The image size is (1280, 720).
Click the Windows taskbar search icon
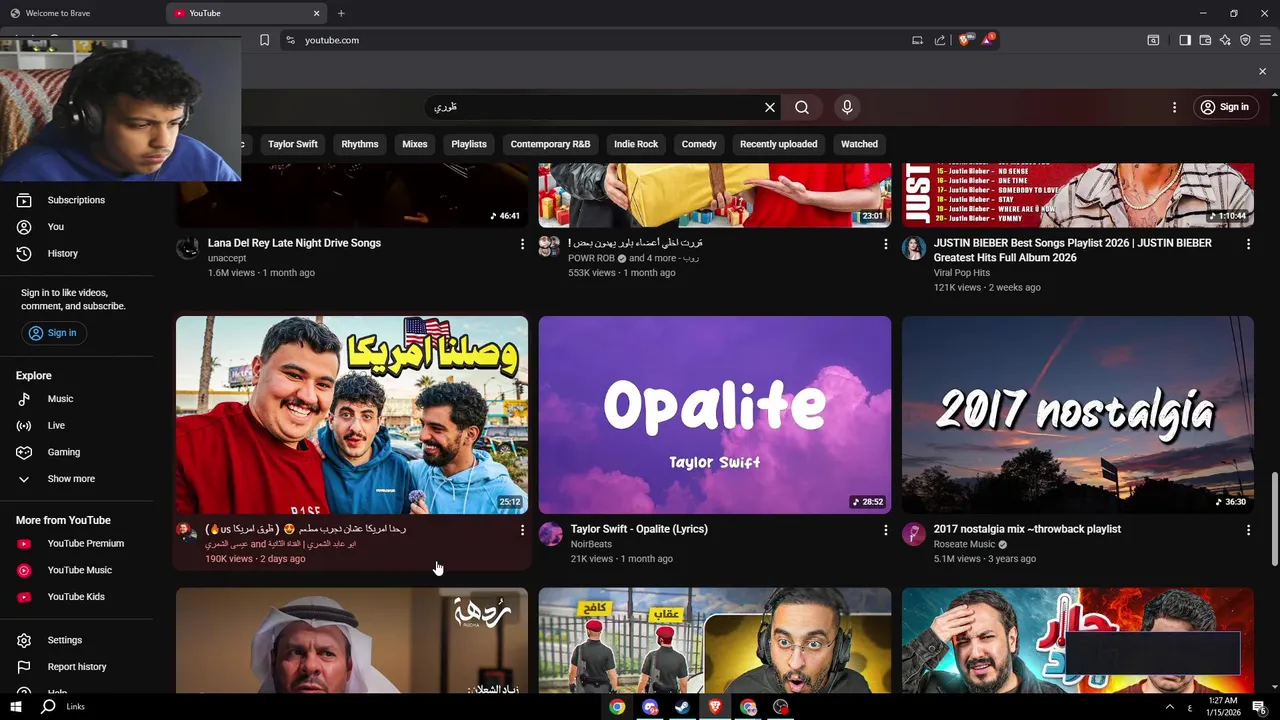48,707
